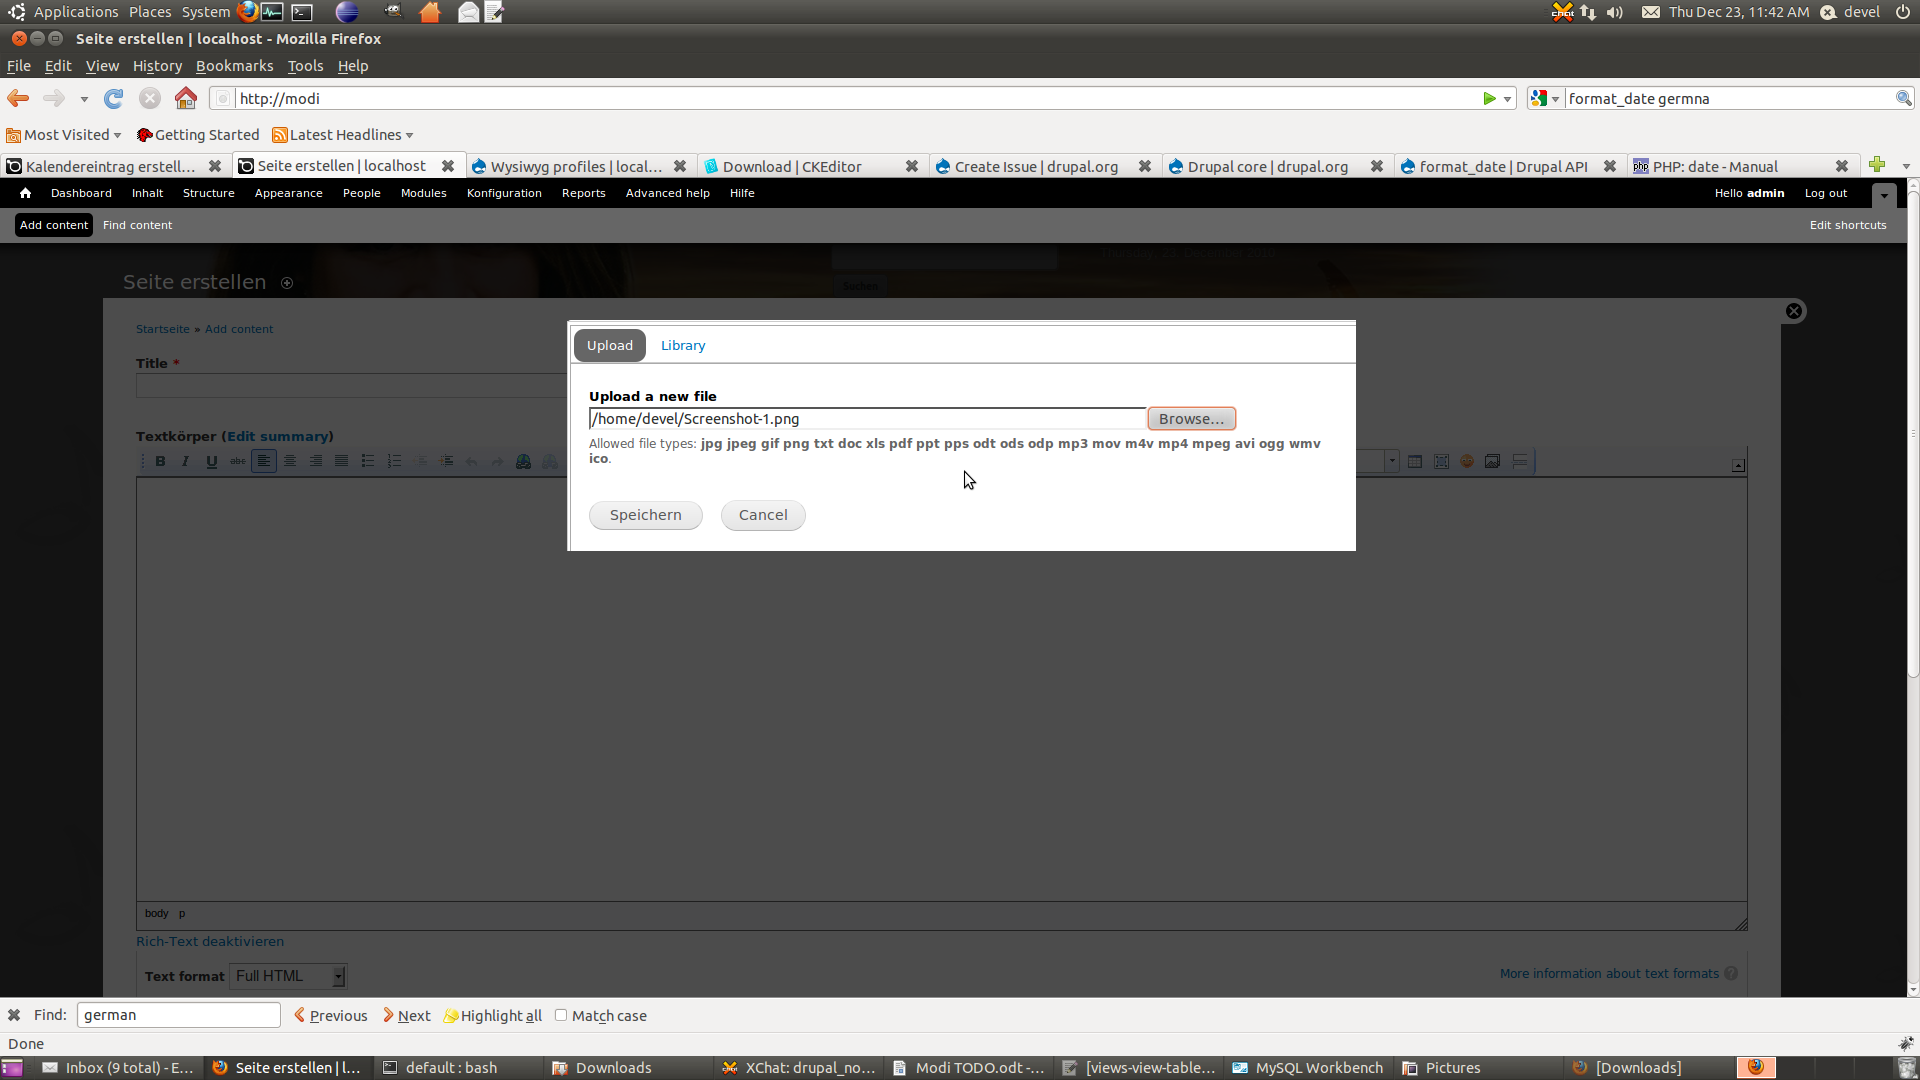Enable the Match case checkbox

coord(561,1015)
